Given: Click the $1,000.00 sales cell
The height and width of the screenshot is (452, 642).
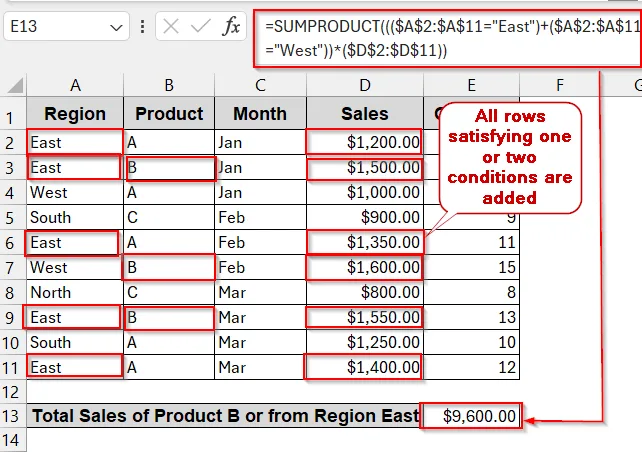Looking at the screenshot, I should (x=365, y=192).
